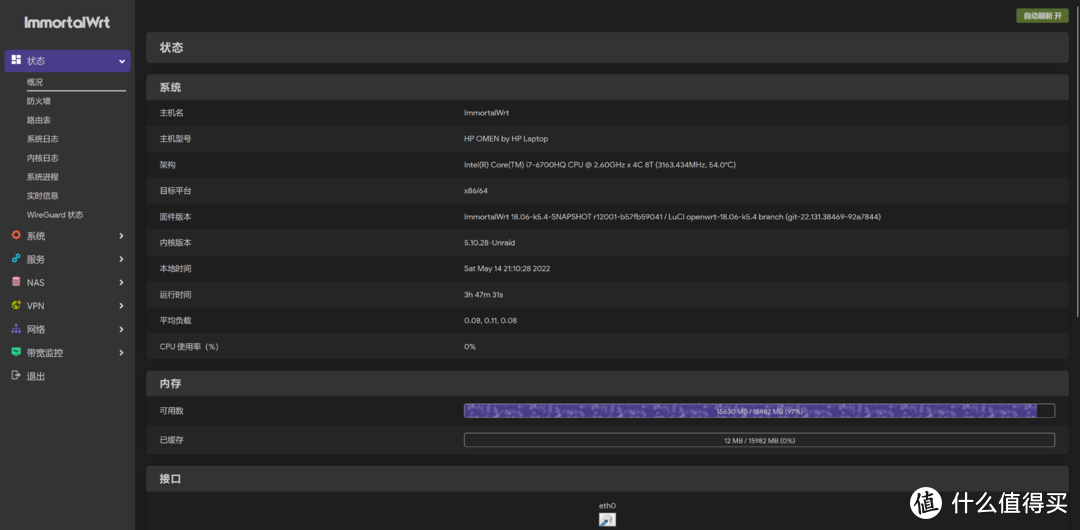Click the CPU 使用率 0% value
This screenshot has width=1080, height=530.
click(470, 346)
